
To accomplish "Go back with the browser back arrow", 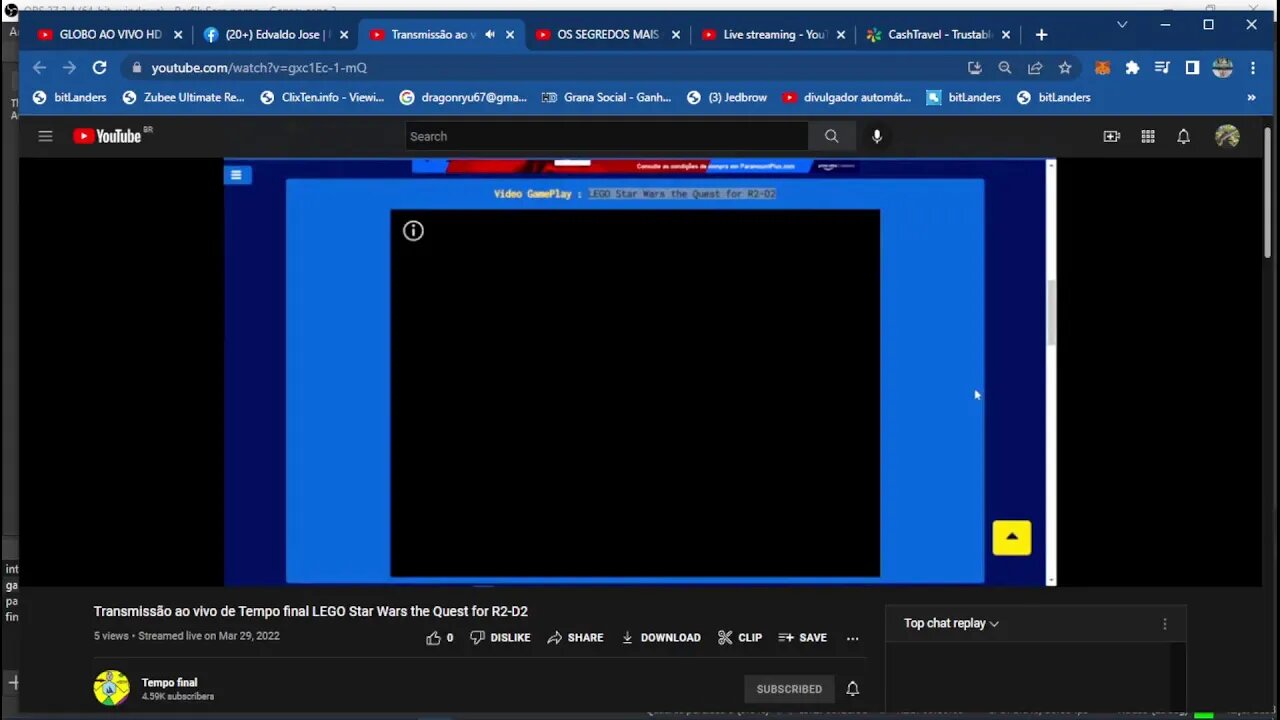I will [x=39, y=67].
